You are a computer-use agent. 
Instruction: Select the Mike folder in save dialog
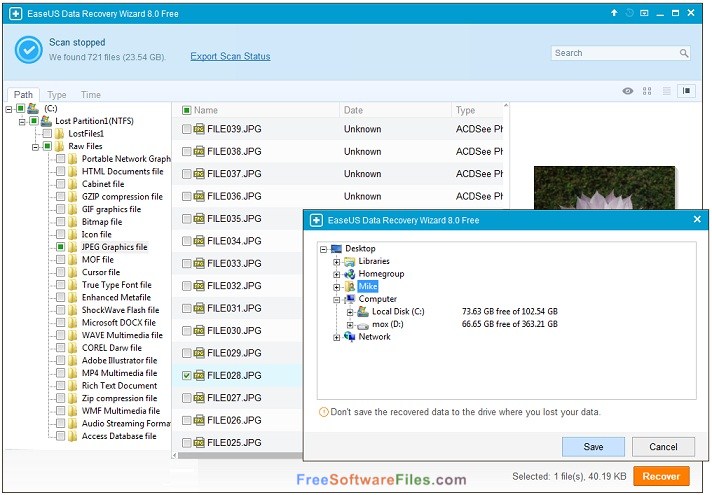tap(368, 286)
